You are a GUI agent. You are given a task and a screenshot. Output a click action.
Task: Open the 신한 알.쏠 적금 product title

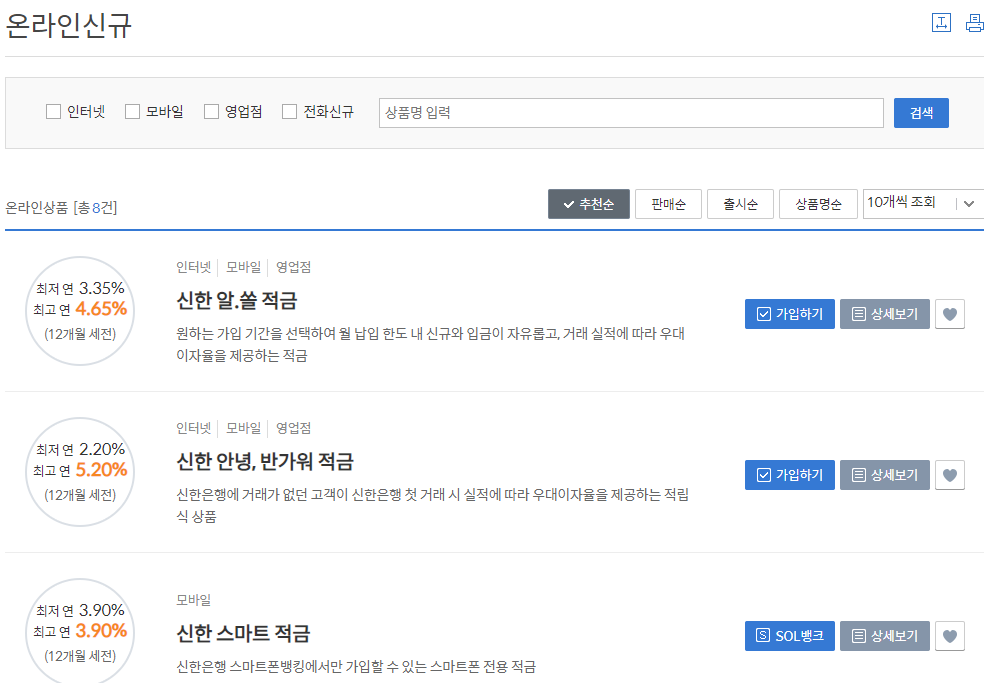click(x=237, y=301)
